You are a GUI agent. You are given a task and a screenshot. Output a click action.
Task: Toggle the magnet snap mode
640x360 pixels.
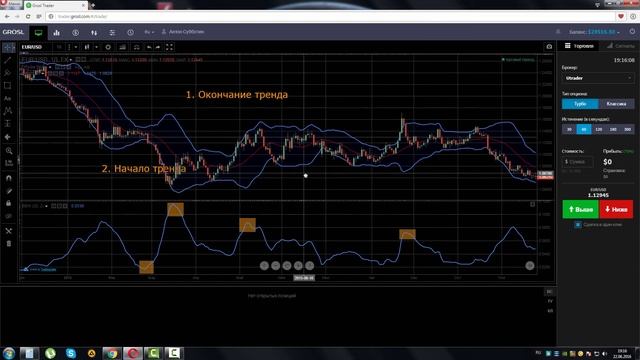tap(9, 178)
